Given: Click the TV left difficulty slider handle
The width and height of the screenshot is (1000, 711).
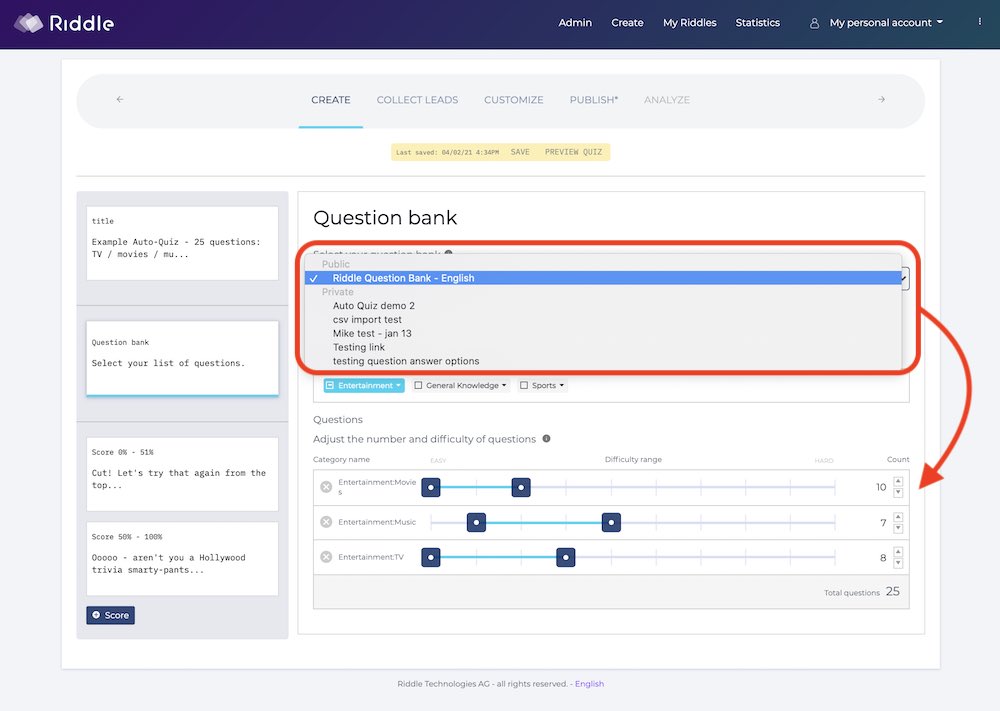Looking at the screenshot, I should (x=430, y=557).
